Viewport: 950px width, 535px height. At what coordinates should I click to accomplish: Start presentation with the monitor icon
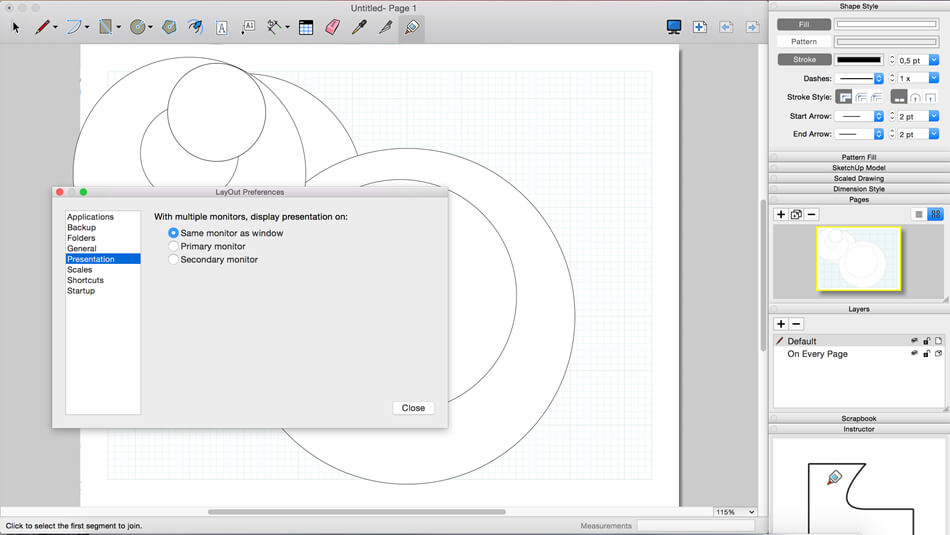pos(674,28)
